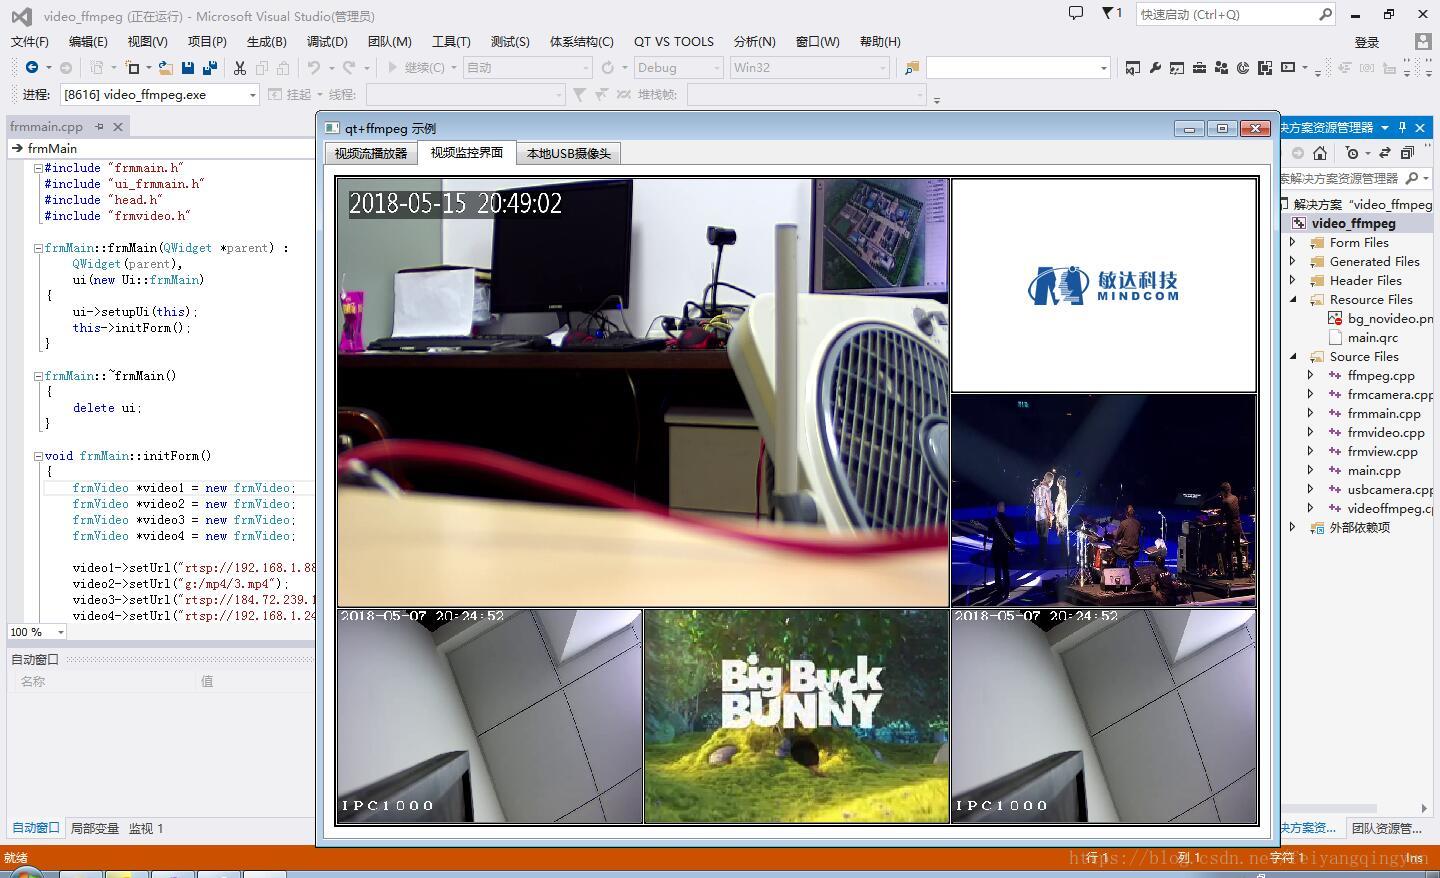Collapse the Resource Files folder
Screen dimensions: 1440x878
coord(1292,299)
